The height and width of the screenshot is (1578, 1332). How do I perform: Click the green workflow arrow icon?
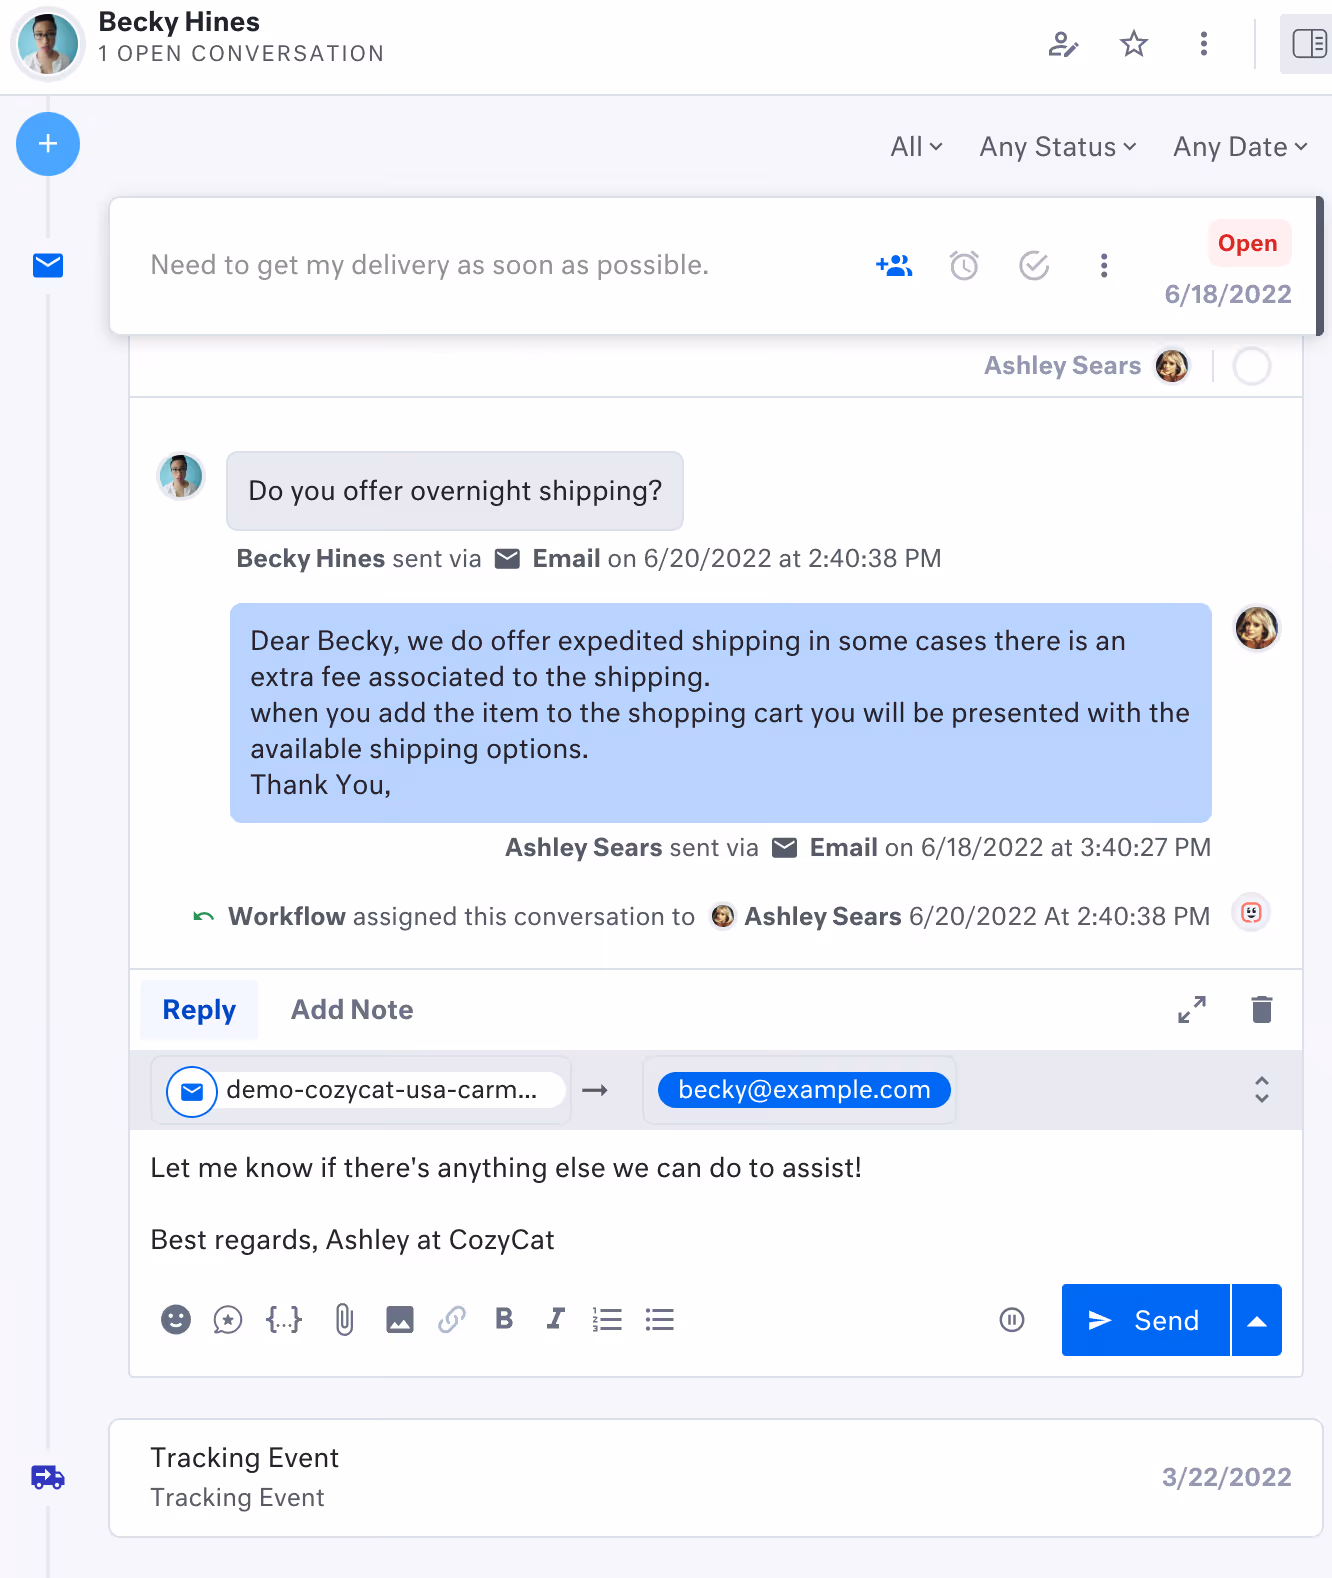(204, 916)
